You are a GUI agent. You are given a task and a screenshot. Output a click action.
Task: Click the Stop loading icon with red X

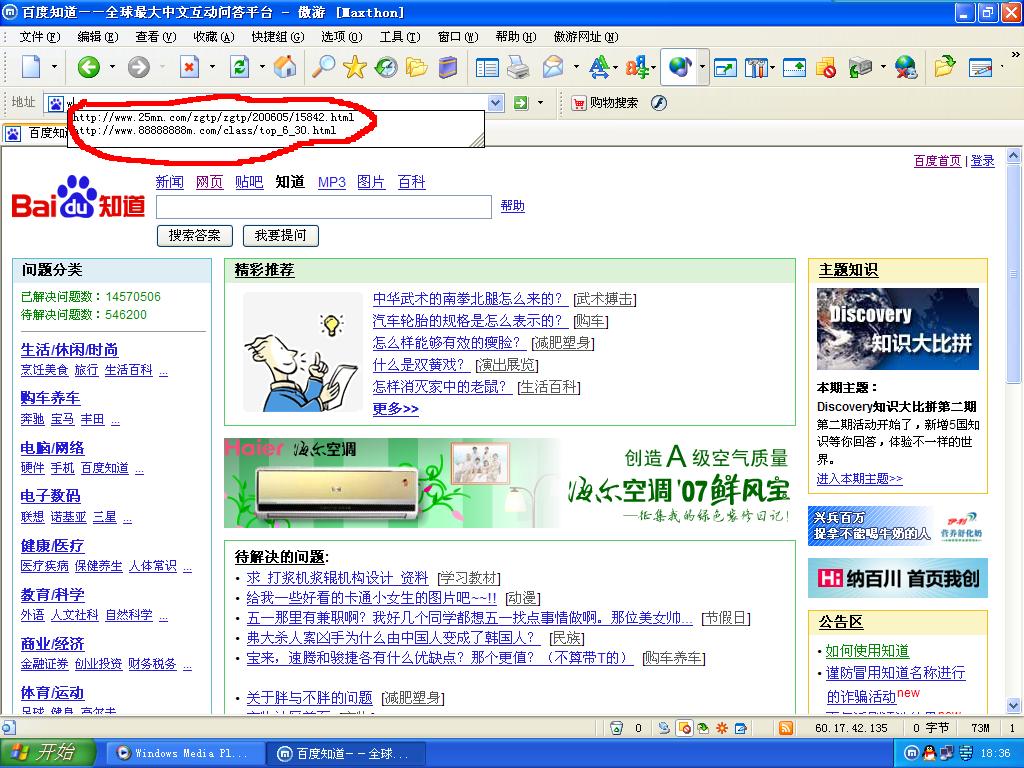(x=189, y=67)
